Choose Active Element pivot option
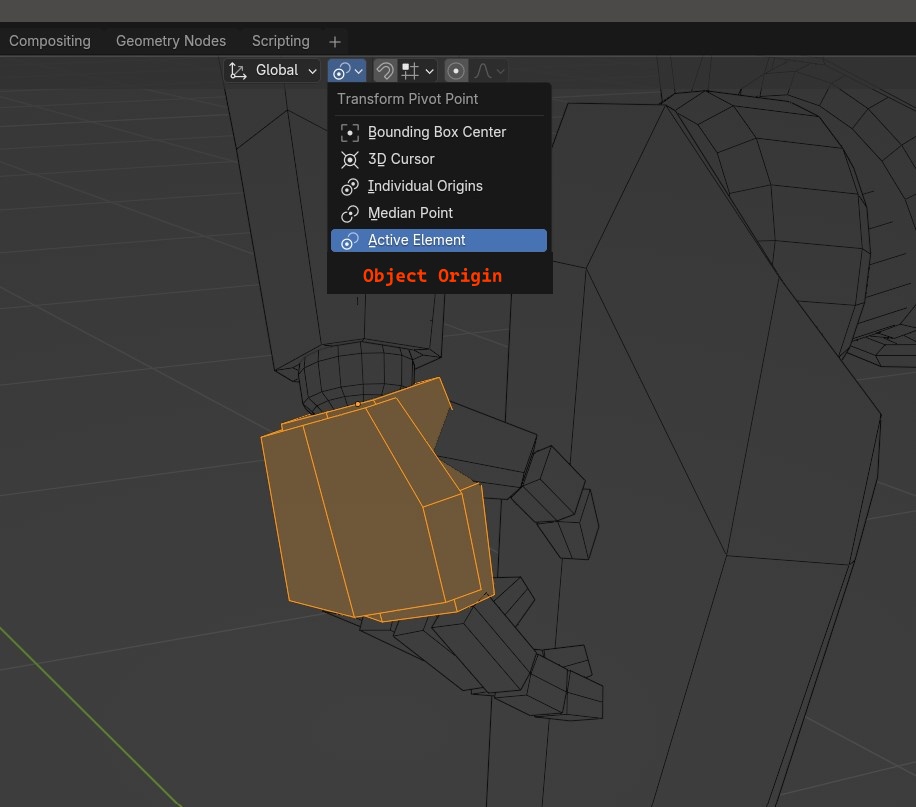 [x=439, y=240]
